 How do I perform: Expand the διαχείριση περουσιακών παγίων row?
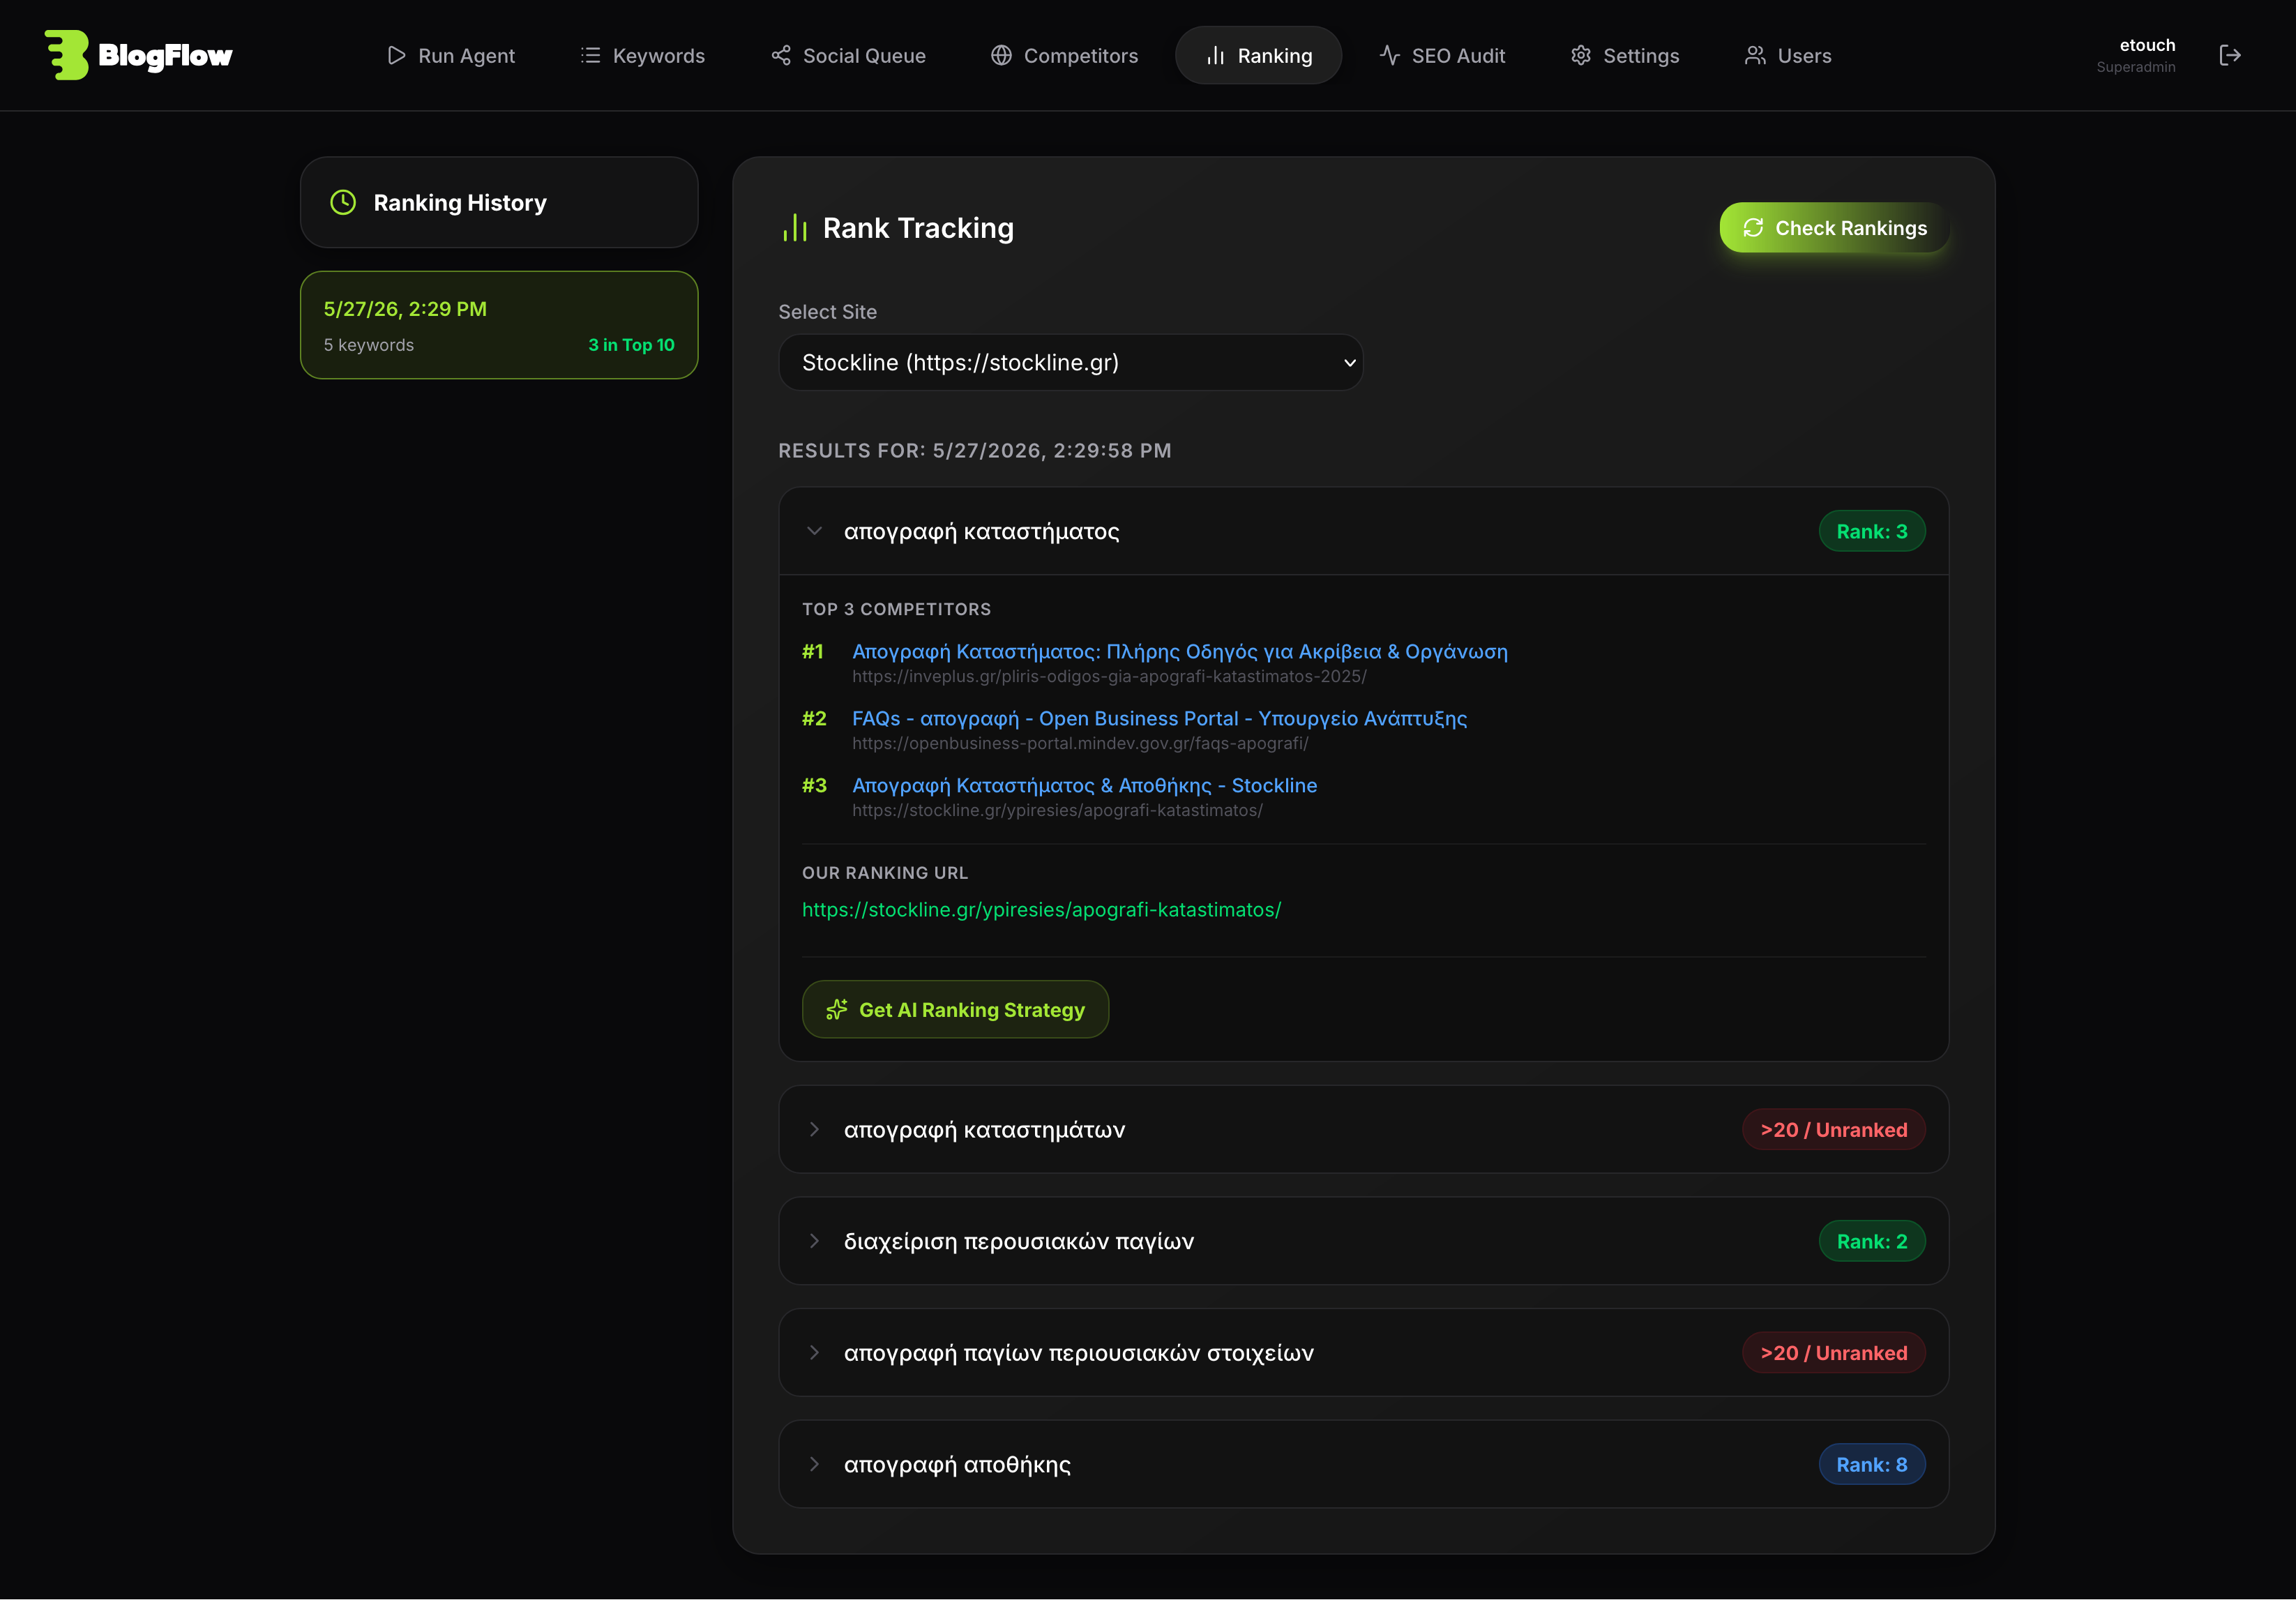pyautogui.click(x=1364, y=1241)
